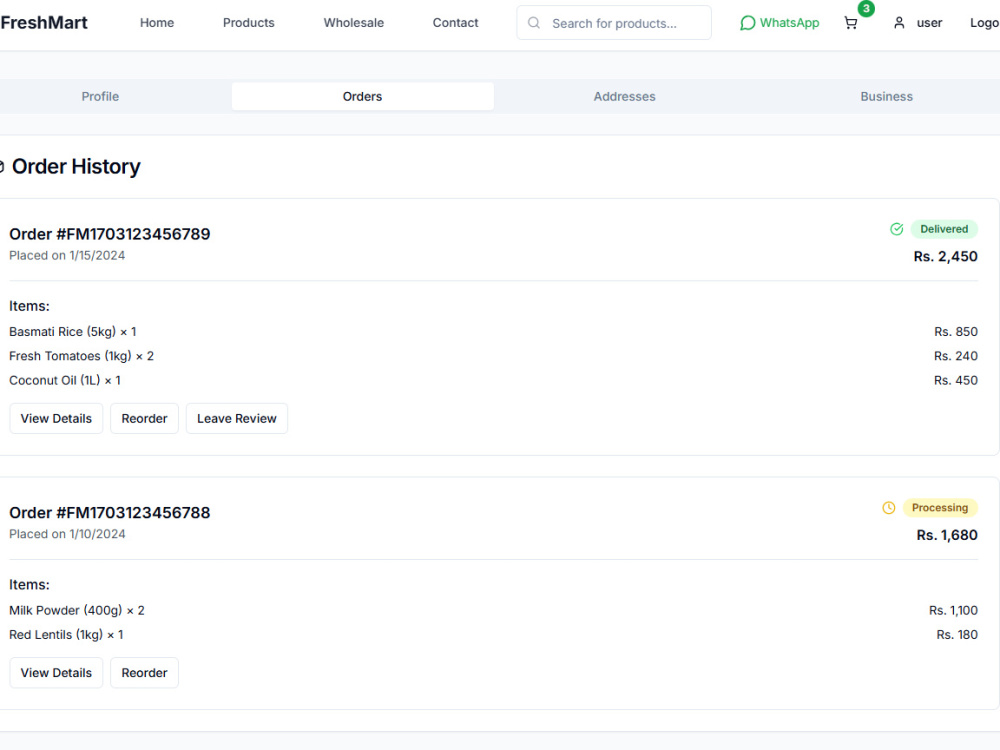The height and width of the screenshot is (750, 1000).
Task: Reorder order FM1703123456788
Action: point(144,673)
